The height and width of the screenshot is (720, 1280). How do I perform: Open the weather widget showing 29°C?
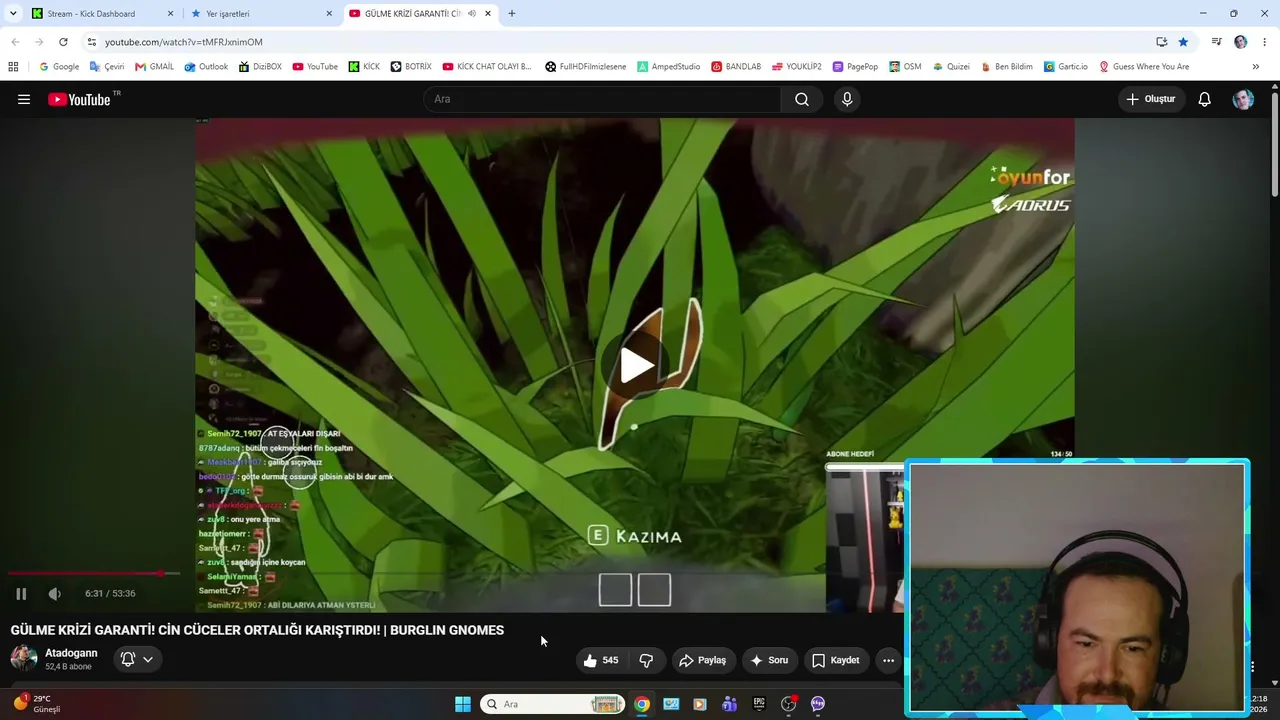[x=38, y=703]
